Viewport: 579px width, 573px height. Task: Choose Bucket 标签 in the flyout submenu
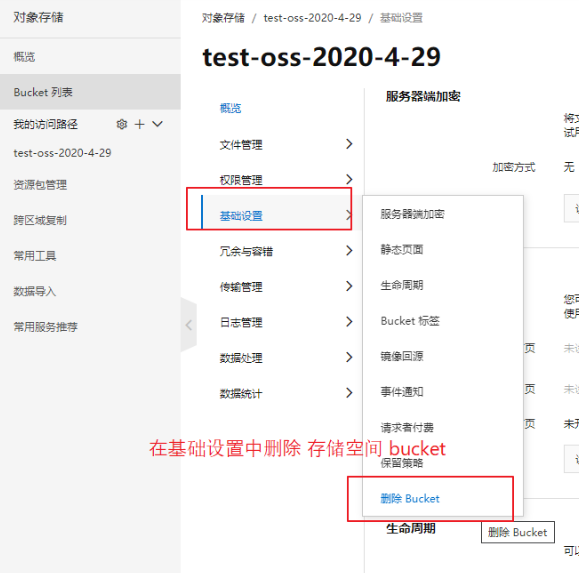[410, 321]
